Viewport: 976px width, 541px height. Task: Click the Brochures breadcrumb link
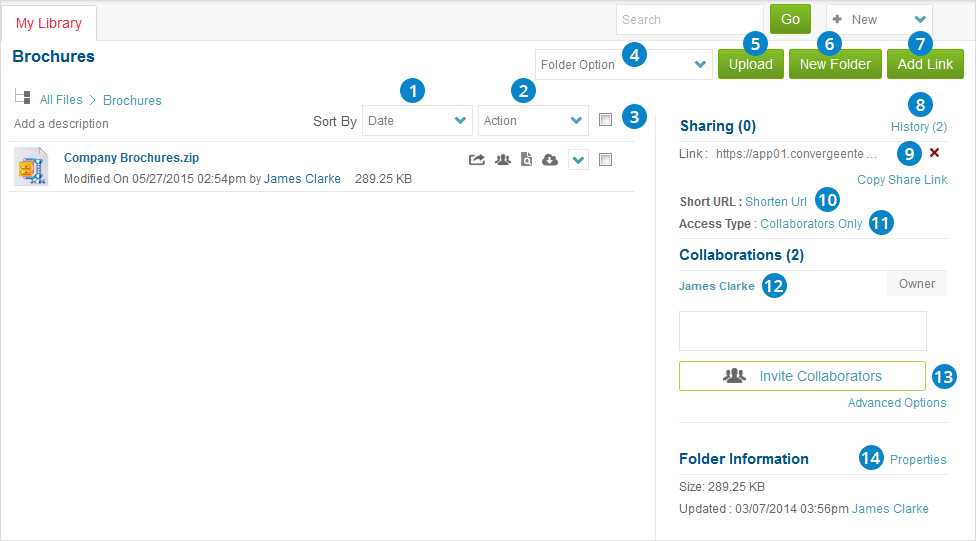tap(132, 100)
